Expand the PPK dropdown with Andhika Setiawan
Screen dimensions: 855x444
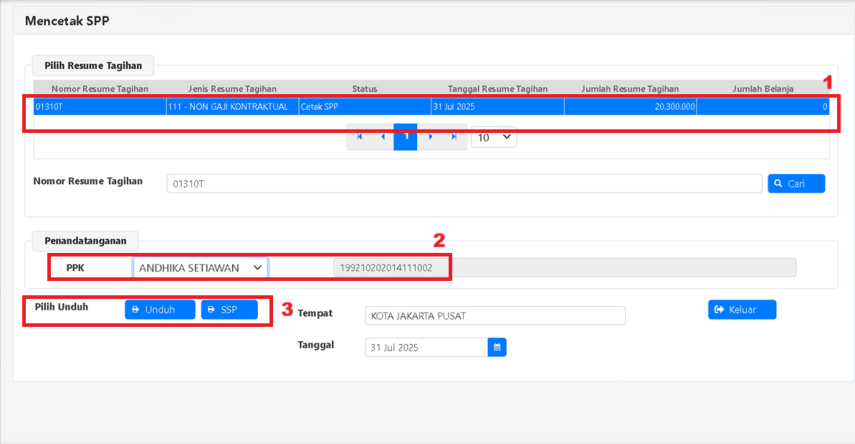coord(200,268)
